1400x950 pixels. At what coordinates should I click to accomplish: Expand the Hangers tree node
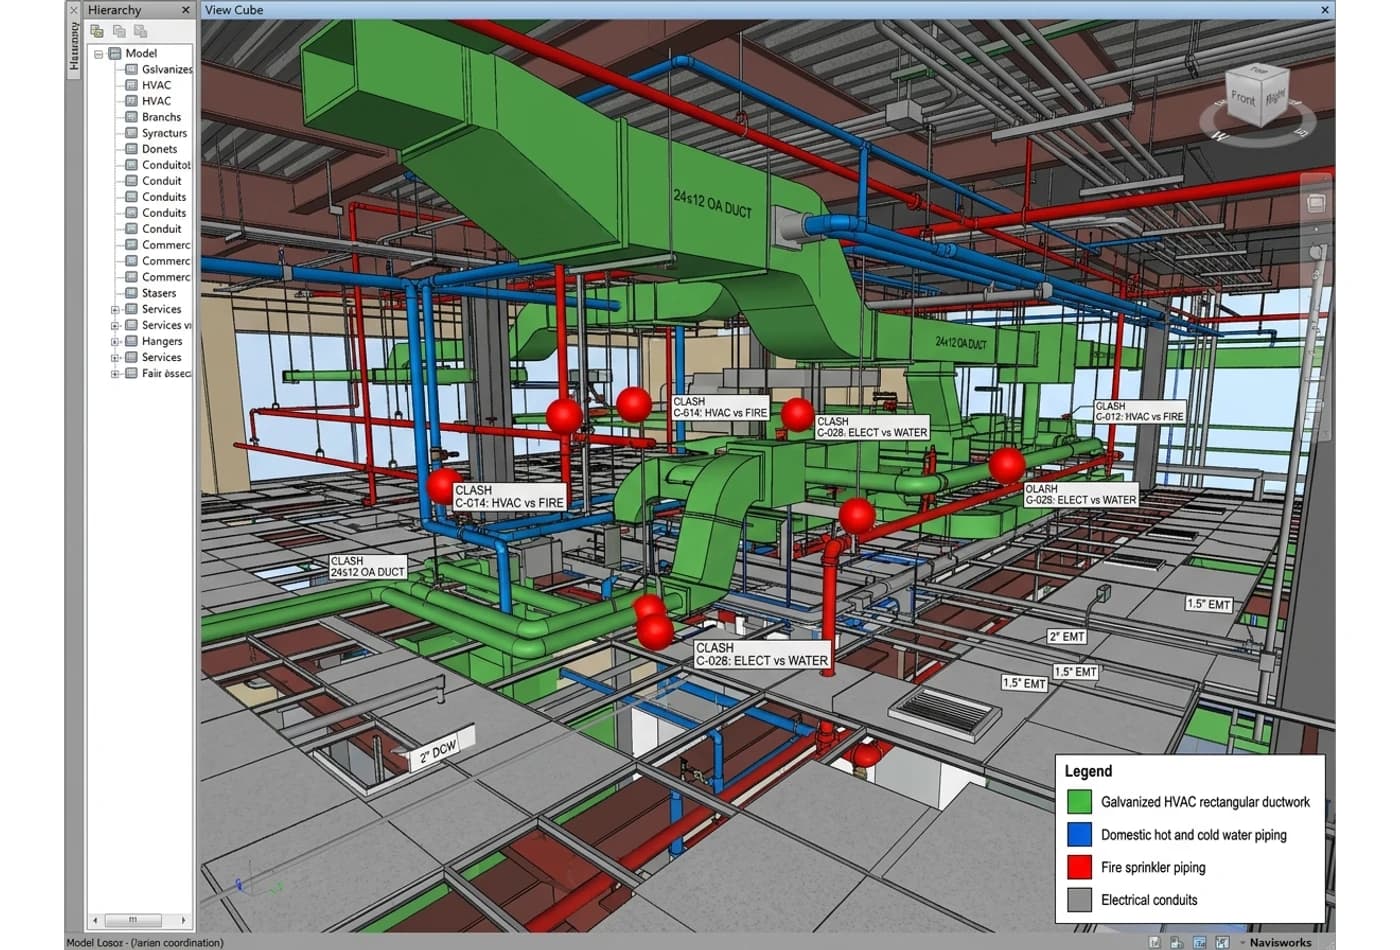[x=115, y=342]
